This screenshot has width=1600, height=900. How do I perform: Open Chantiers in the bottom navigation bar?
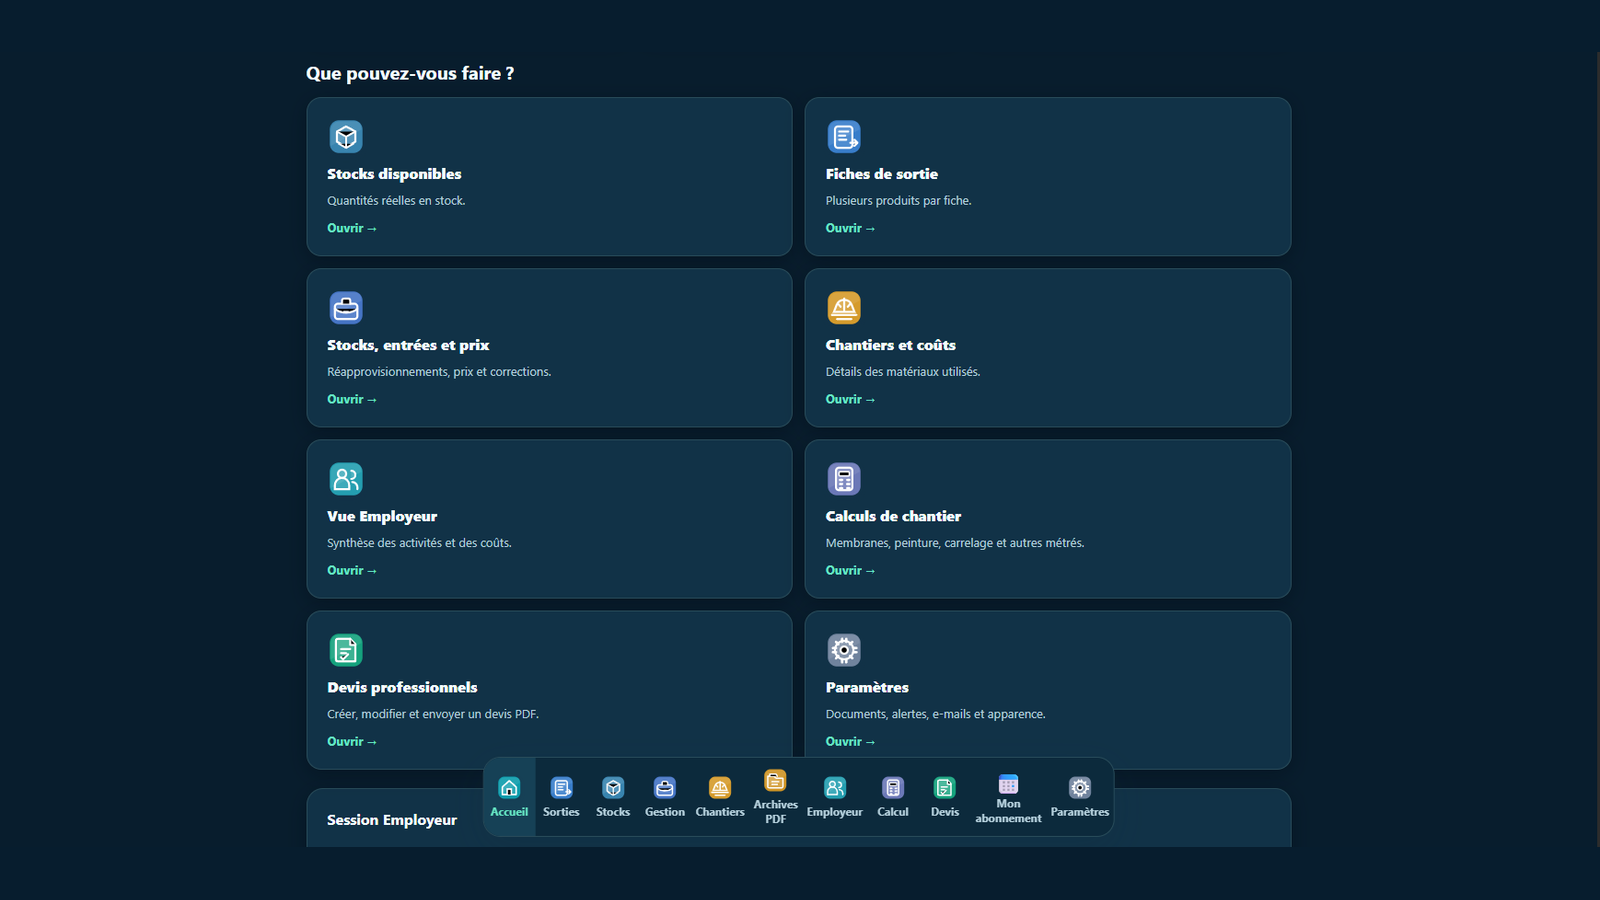tap(720, 797)
